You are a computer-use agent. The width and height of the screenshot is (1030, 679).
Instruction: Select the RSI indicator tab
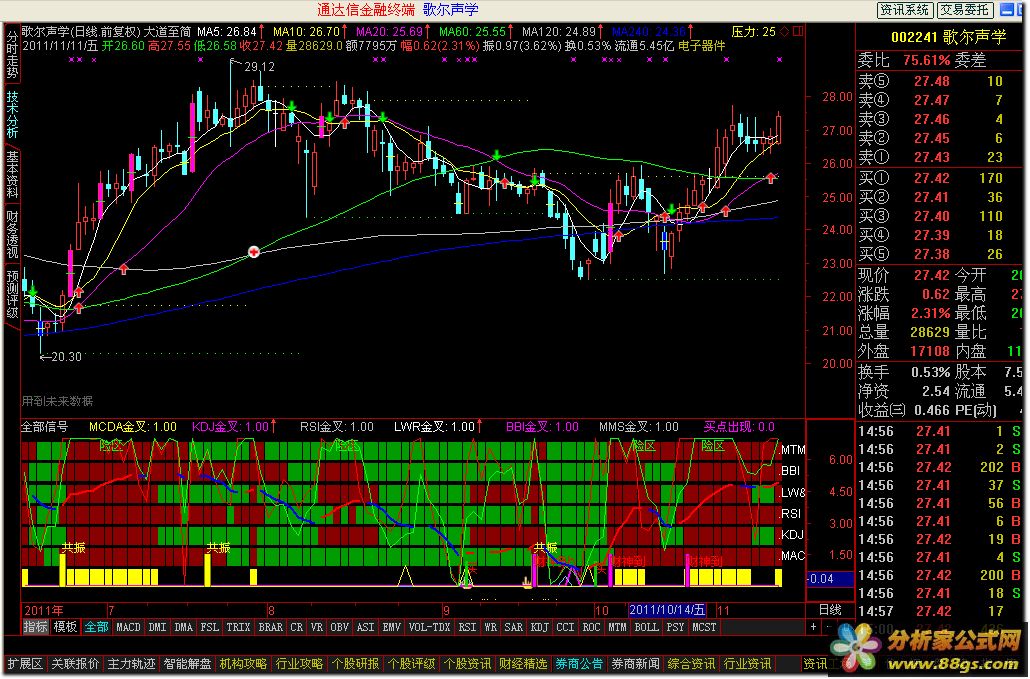pos(467,627)
